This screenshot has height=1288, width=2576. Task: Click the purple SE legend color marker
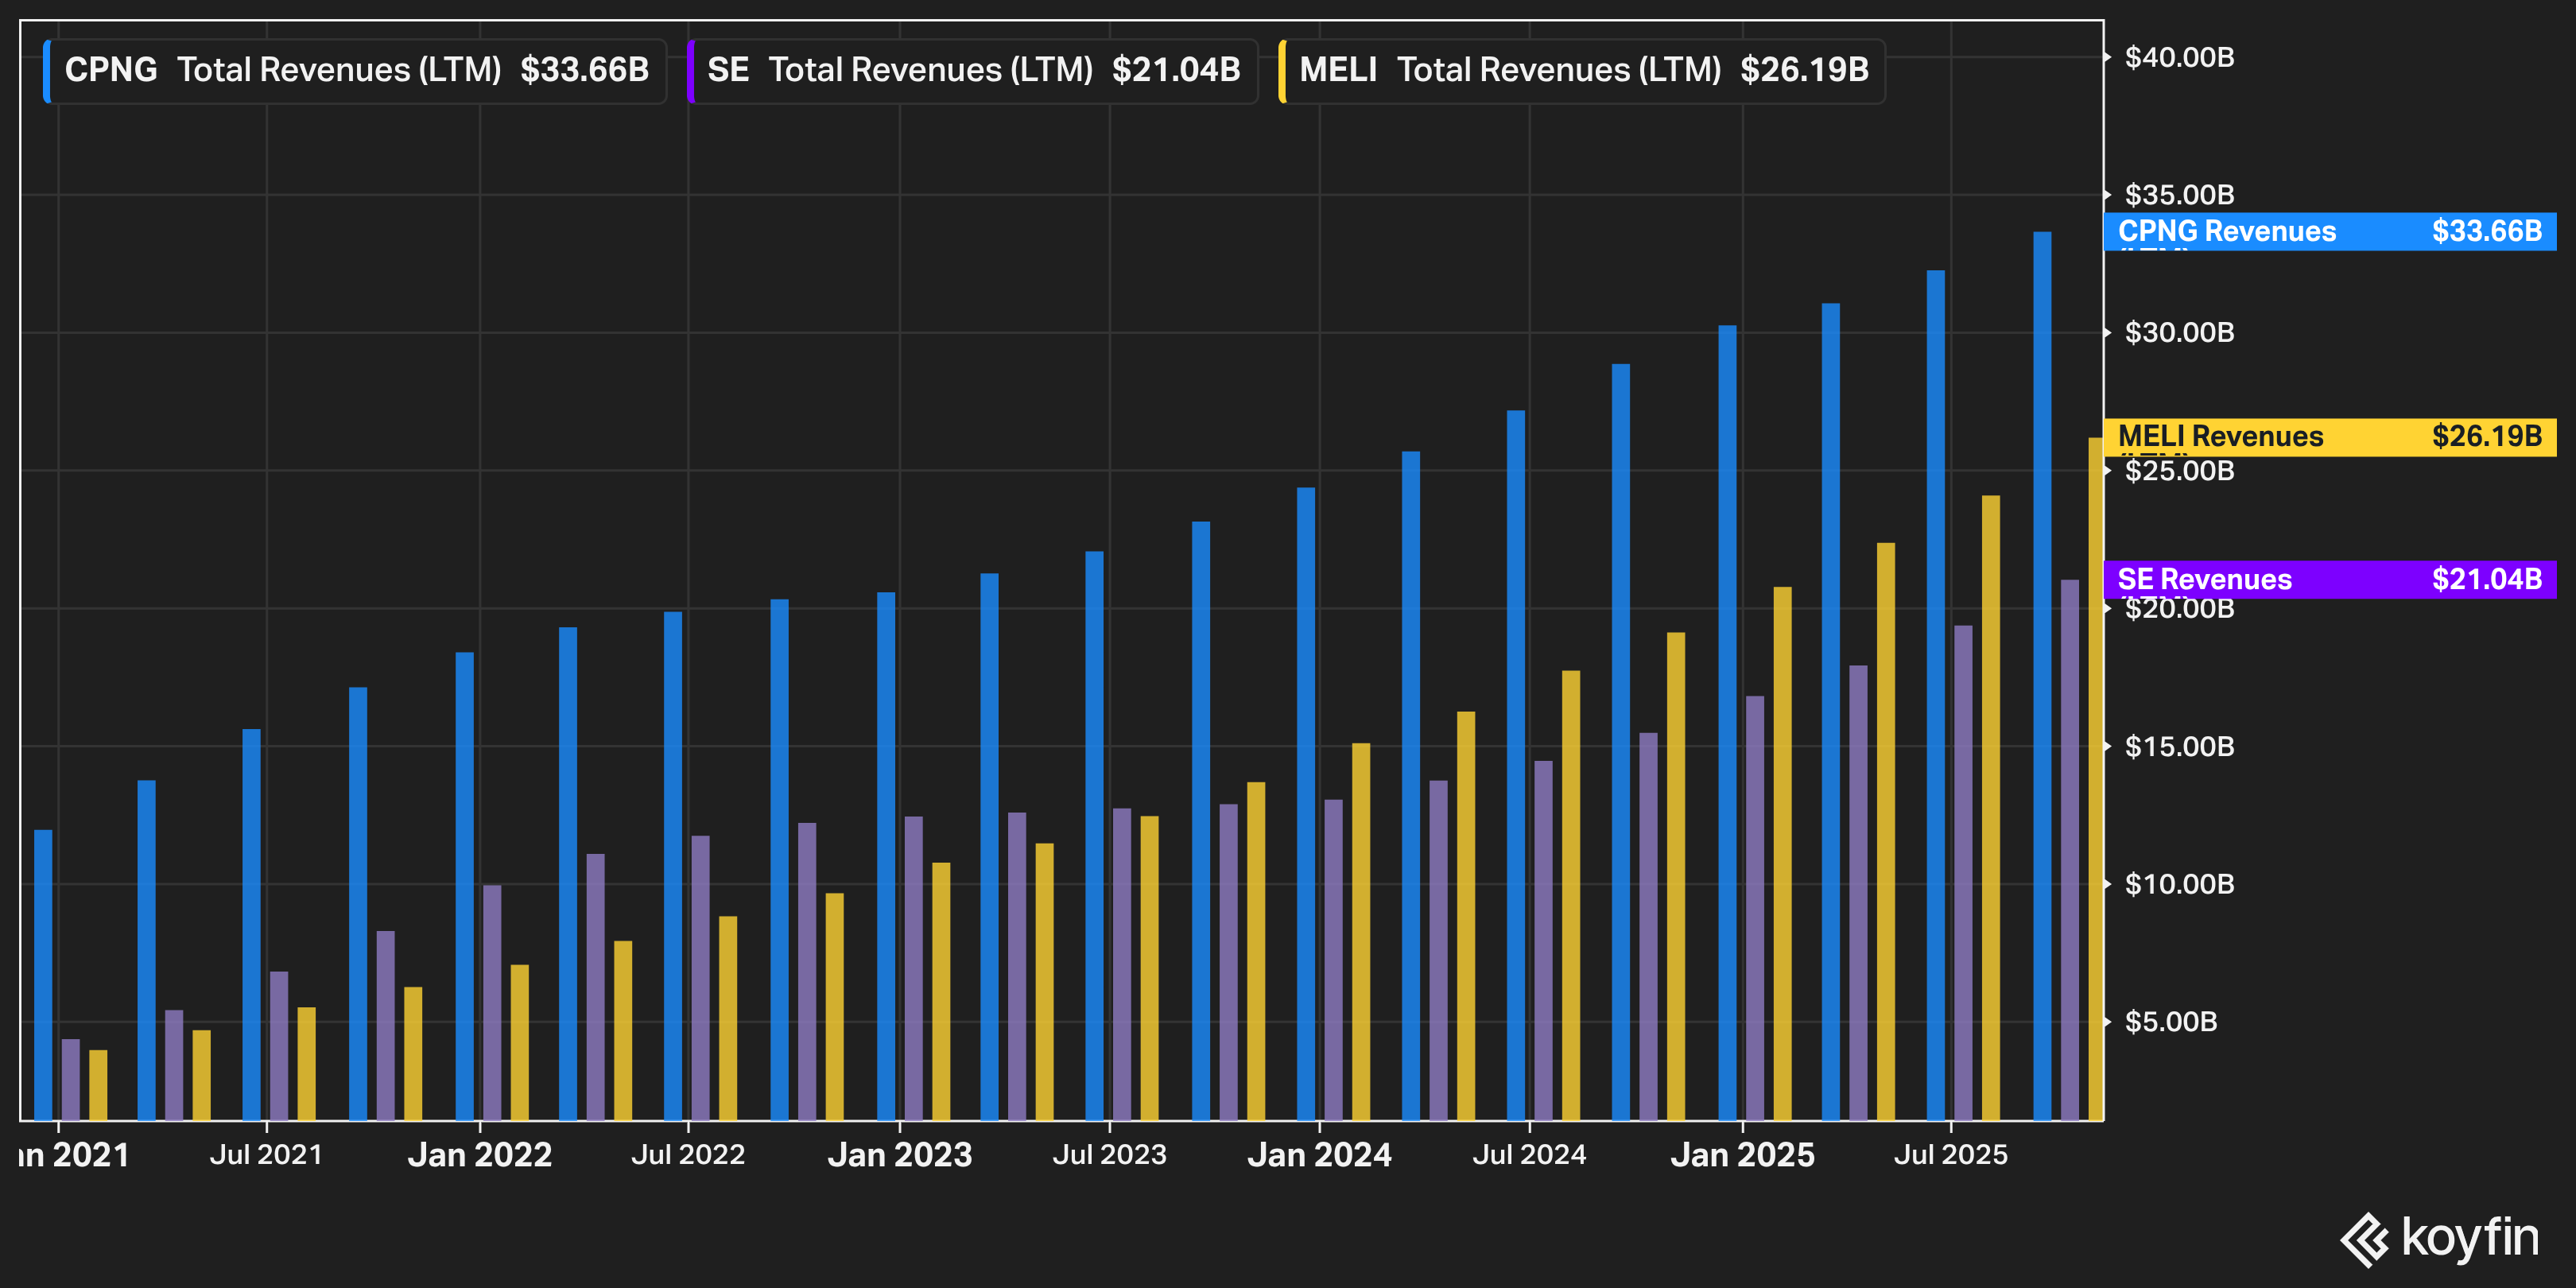click(691, 71)
